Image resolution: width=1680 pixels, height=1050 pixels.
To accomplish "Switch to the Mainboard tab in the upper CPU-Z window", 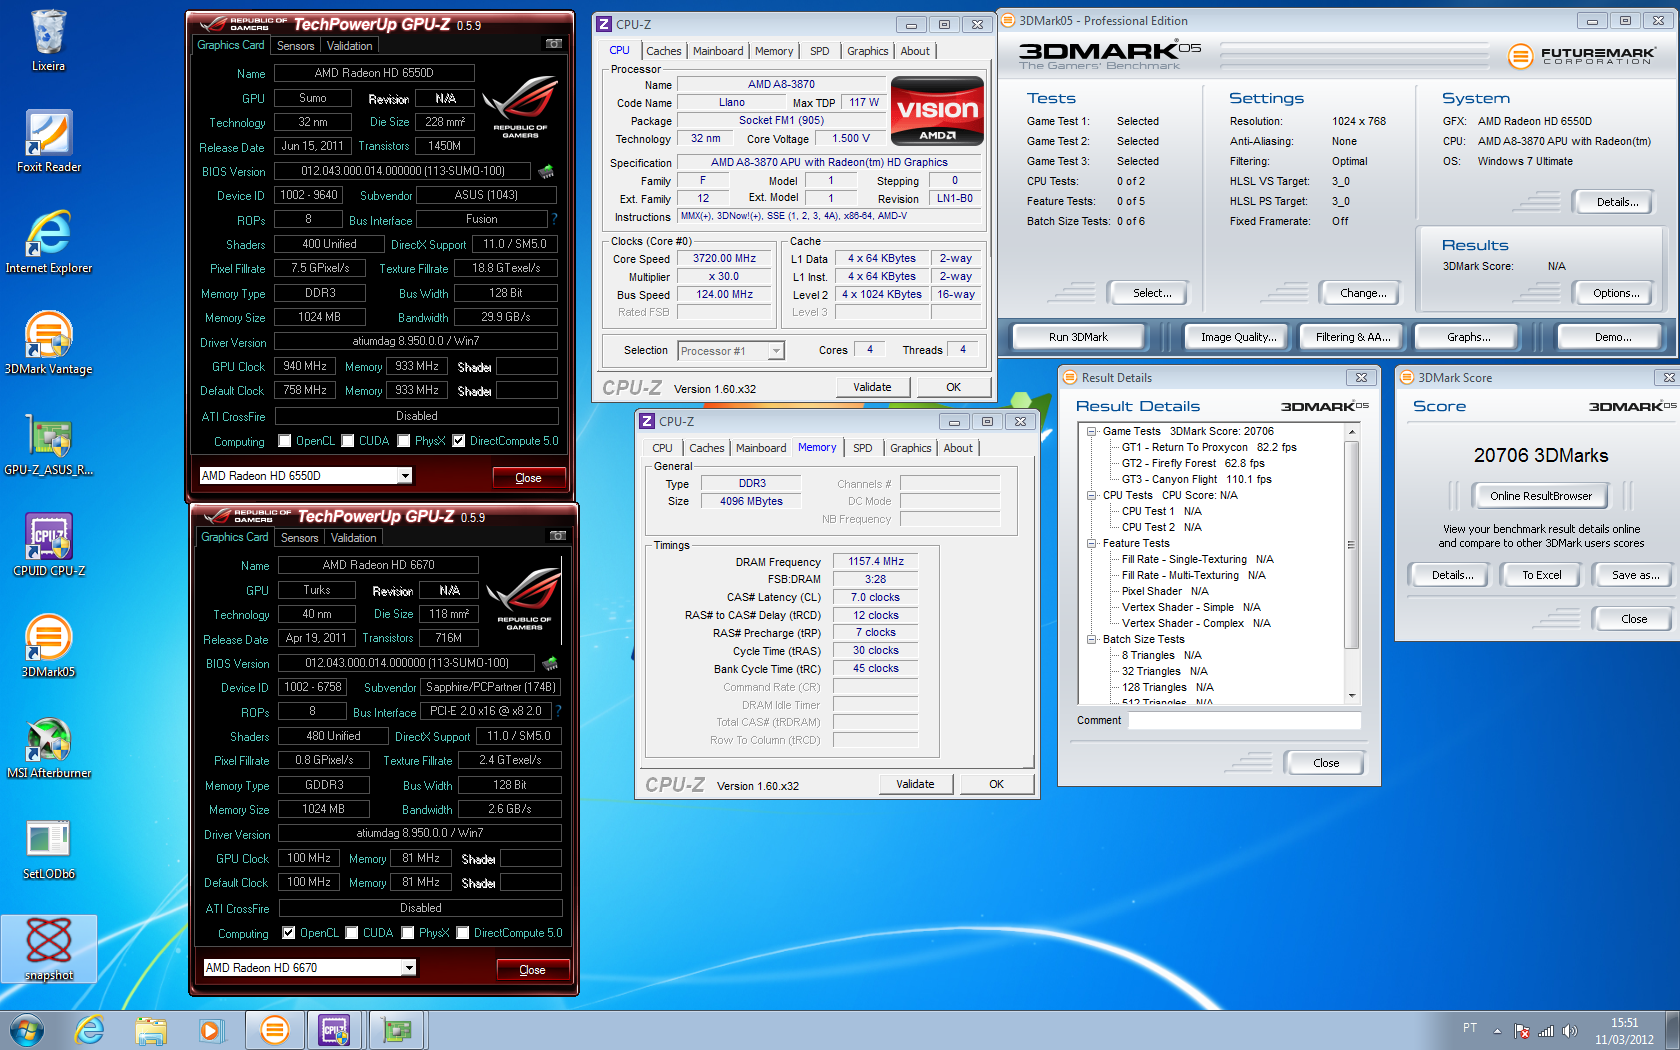I will (x=718, y=51).
